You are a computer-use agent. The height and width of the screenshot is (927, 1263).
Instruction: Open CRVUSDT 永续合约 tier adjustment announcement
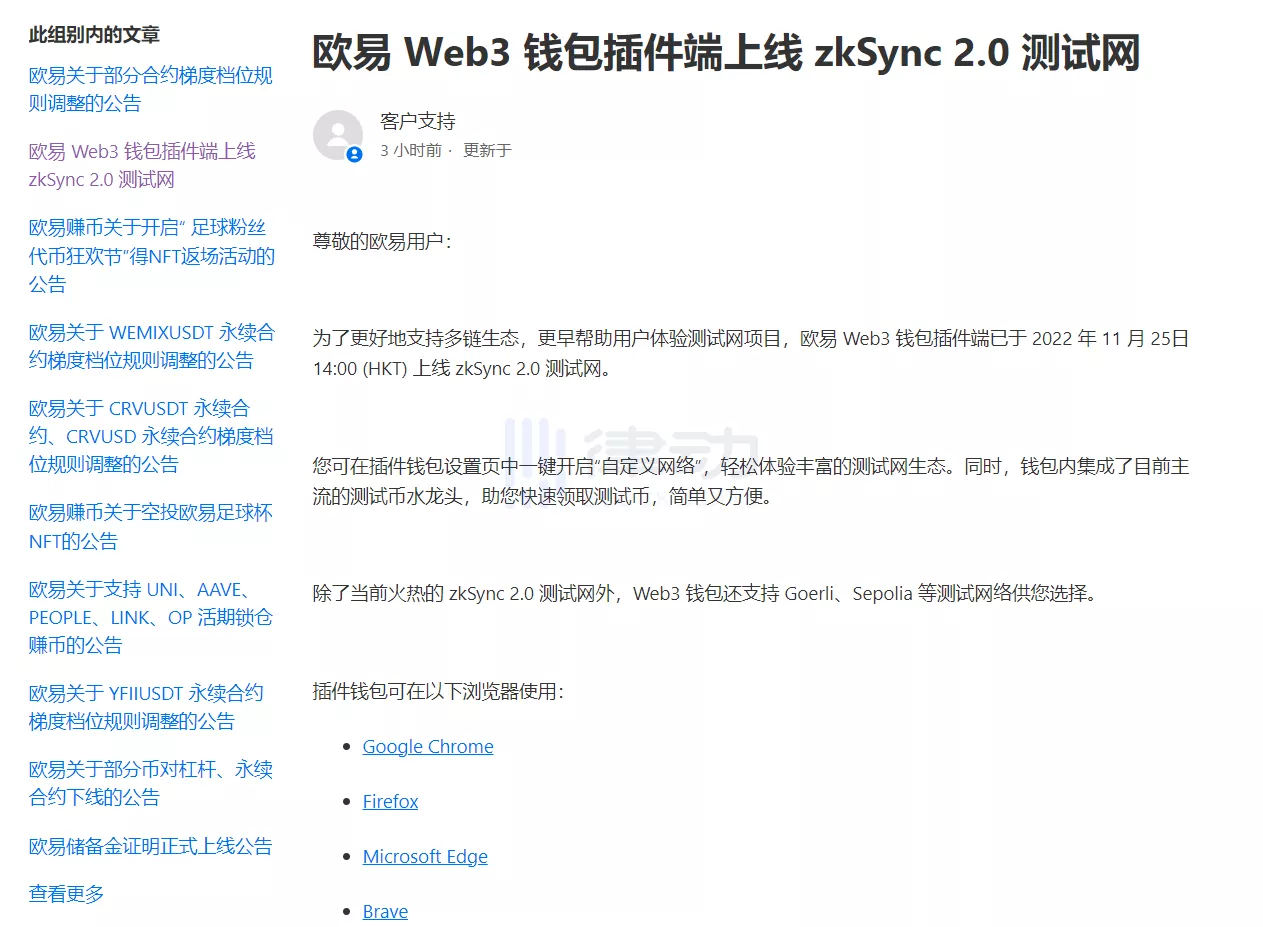tap(150, 436)
